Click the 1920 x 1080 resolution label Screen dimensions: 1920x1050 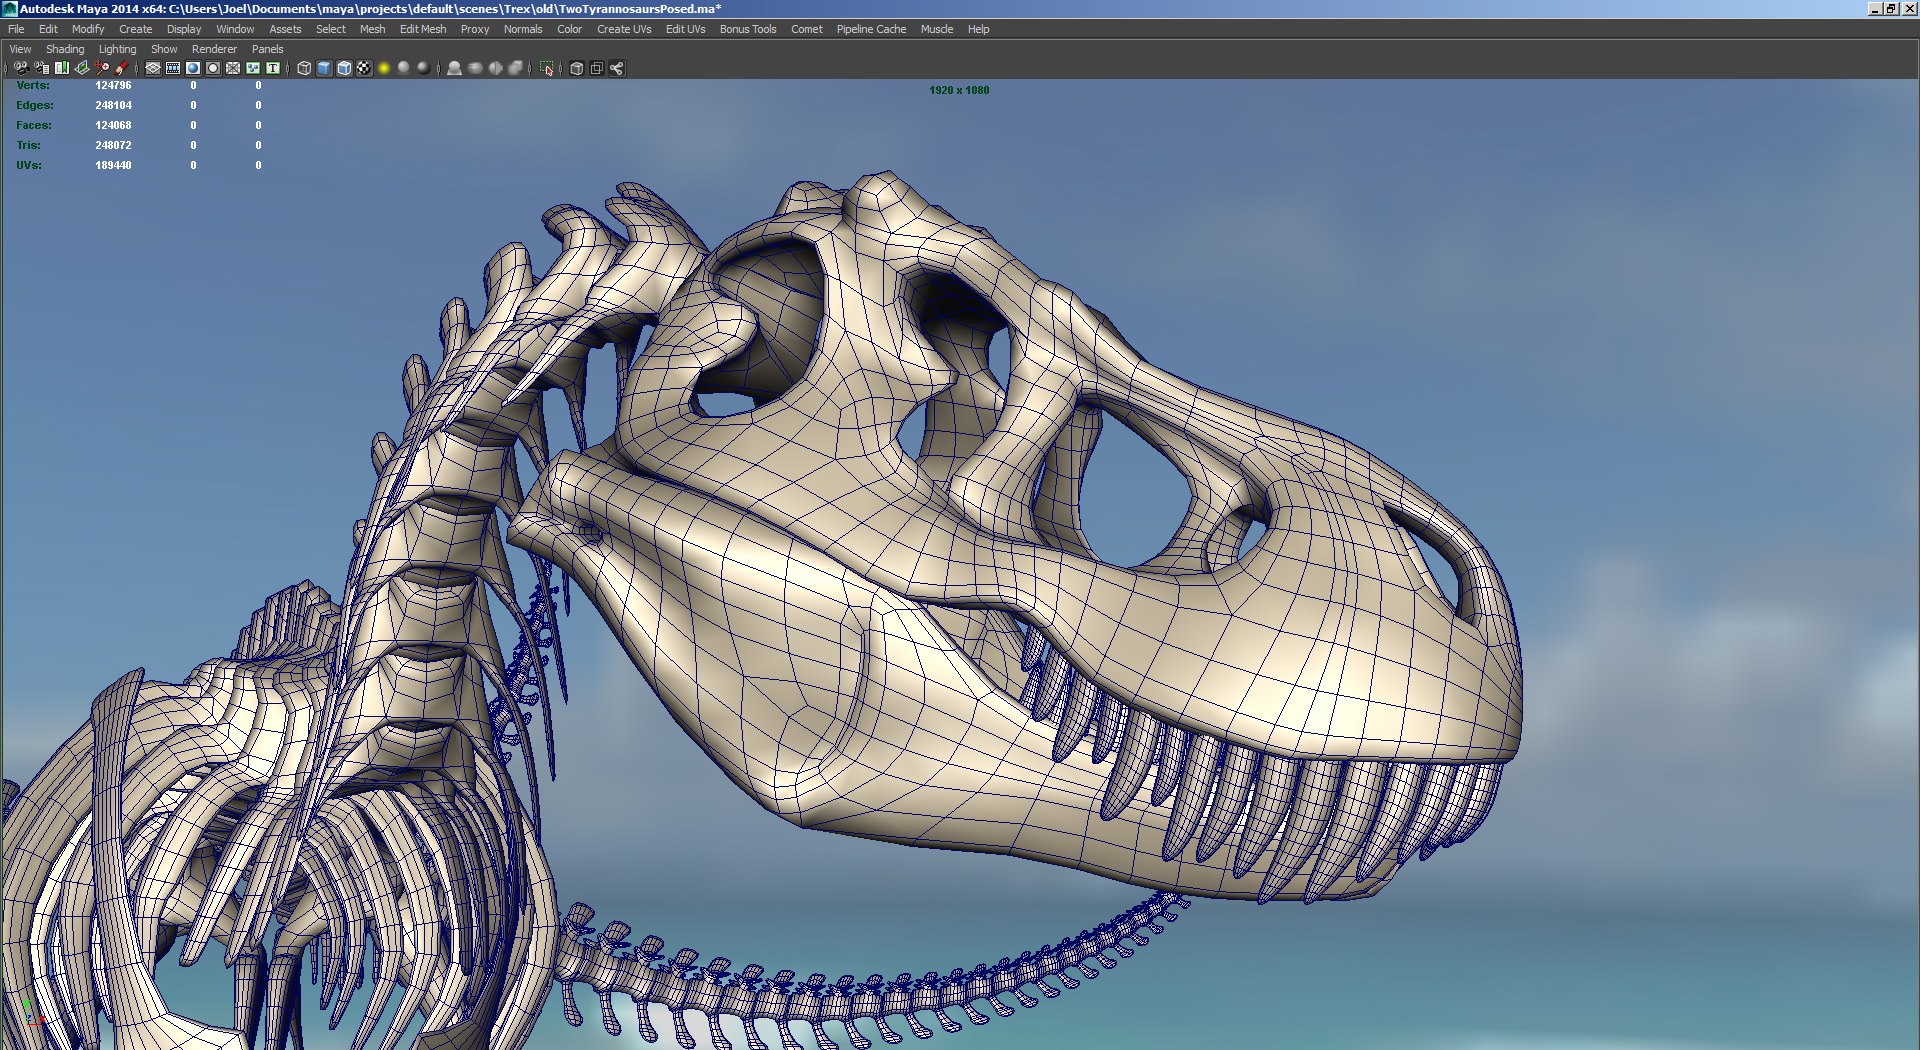959,90
